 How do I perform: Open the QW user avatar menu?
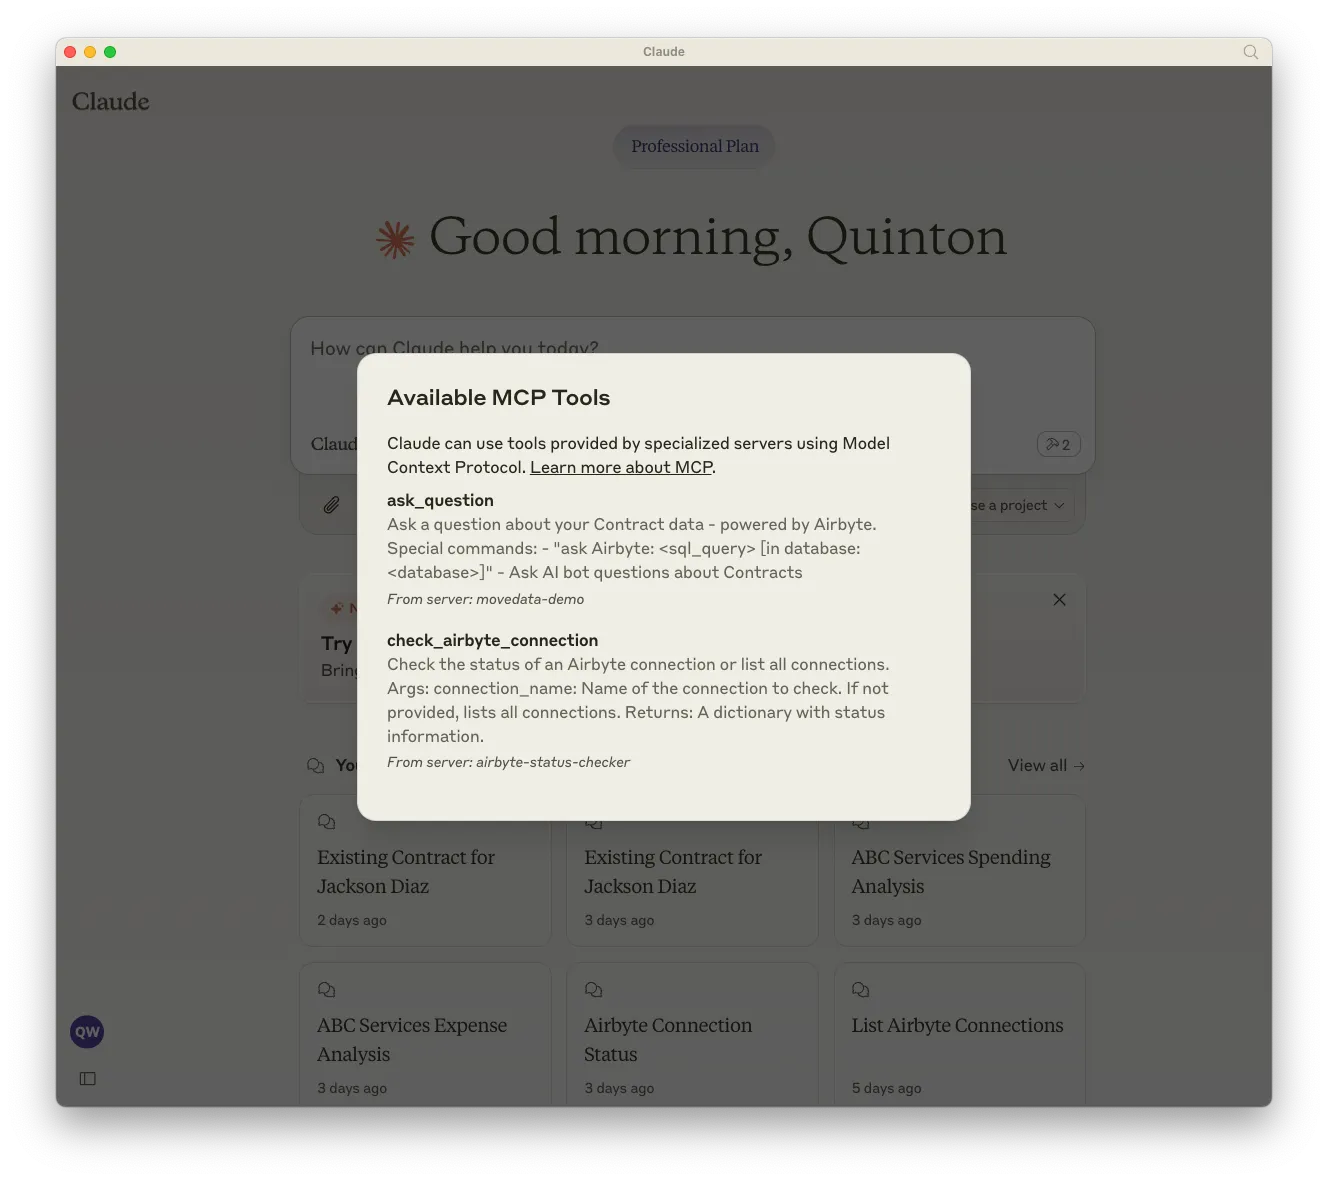tap(87, 1032)
